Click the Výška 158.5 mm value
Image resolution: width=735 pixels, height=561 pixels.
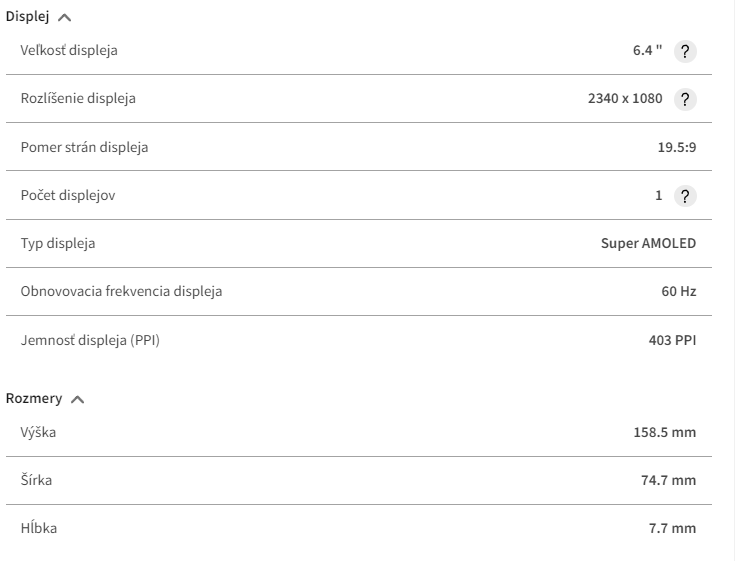[x=665, y=432]
